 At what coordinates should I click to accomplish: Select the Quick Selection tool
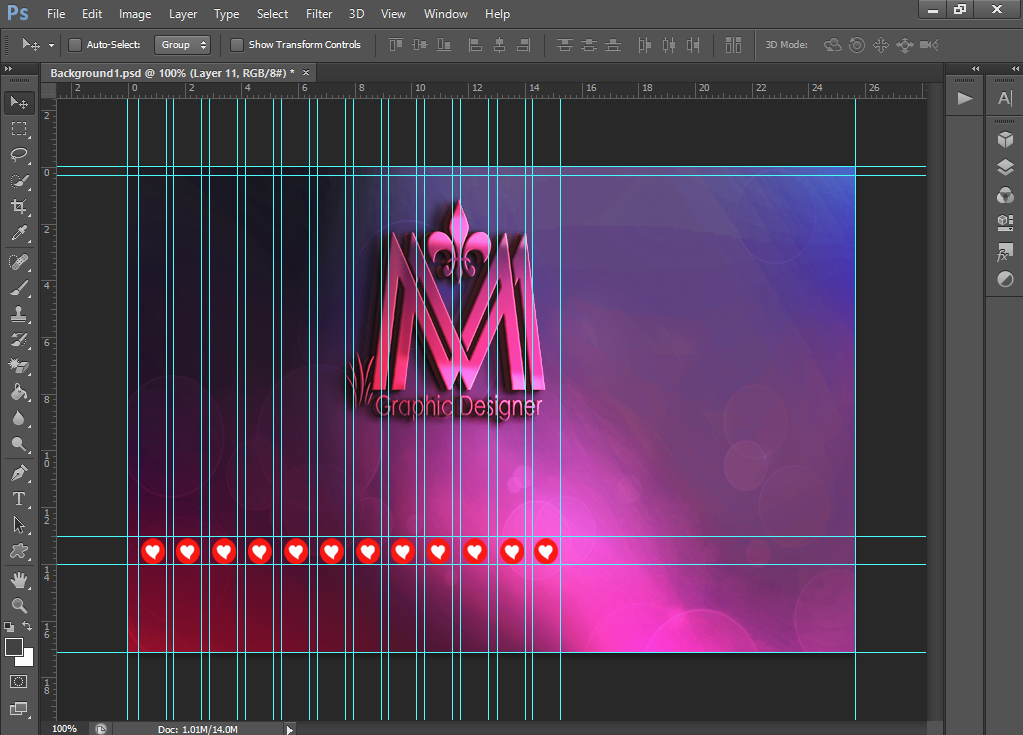pyautogui.click(x=19, y=181)
